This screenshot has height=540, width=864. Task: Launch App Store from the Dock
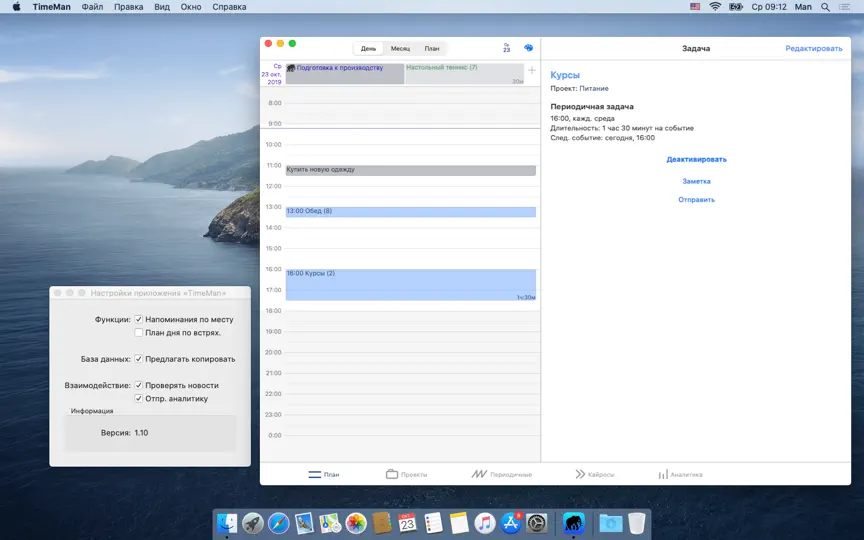coord(511,522)
